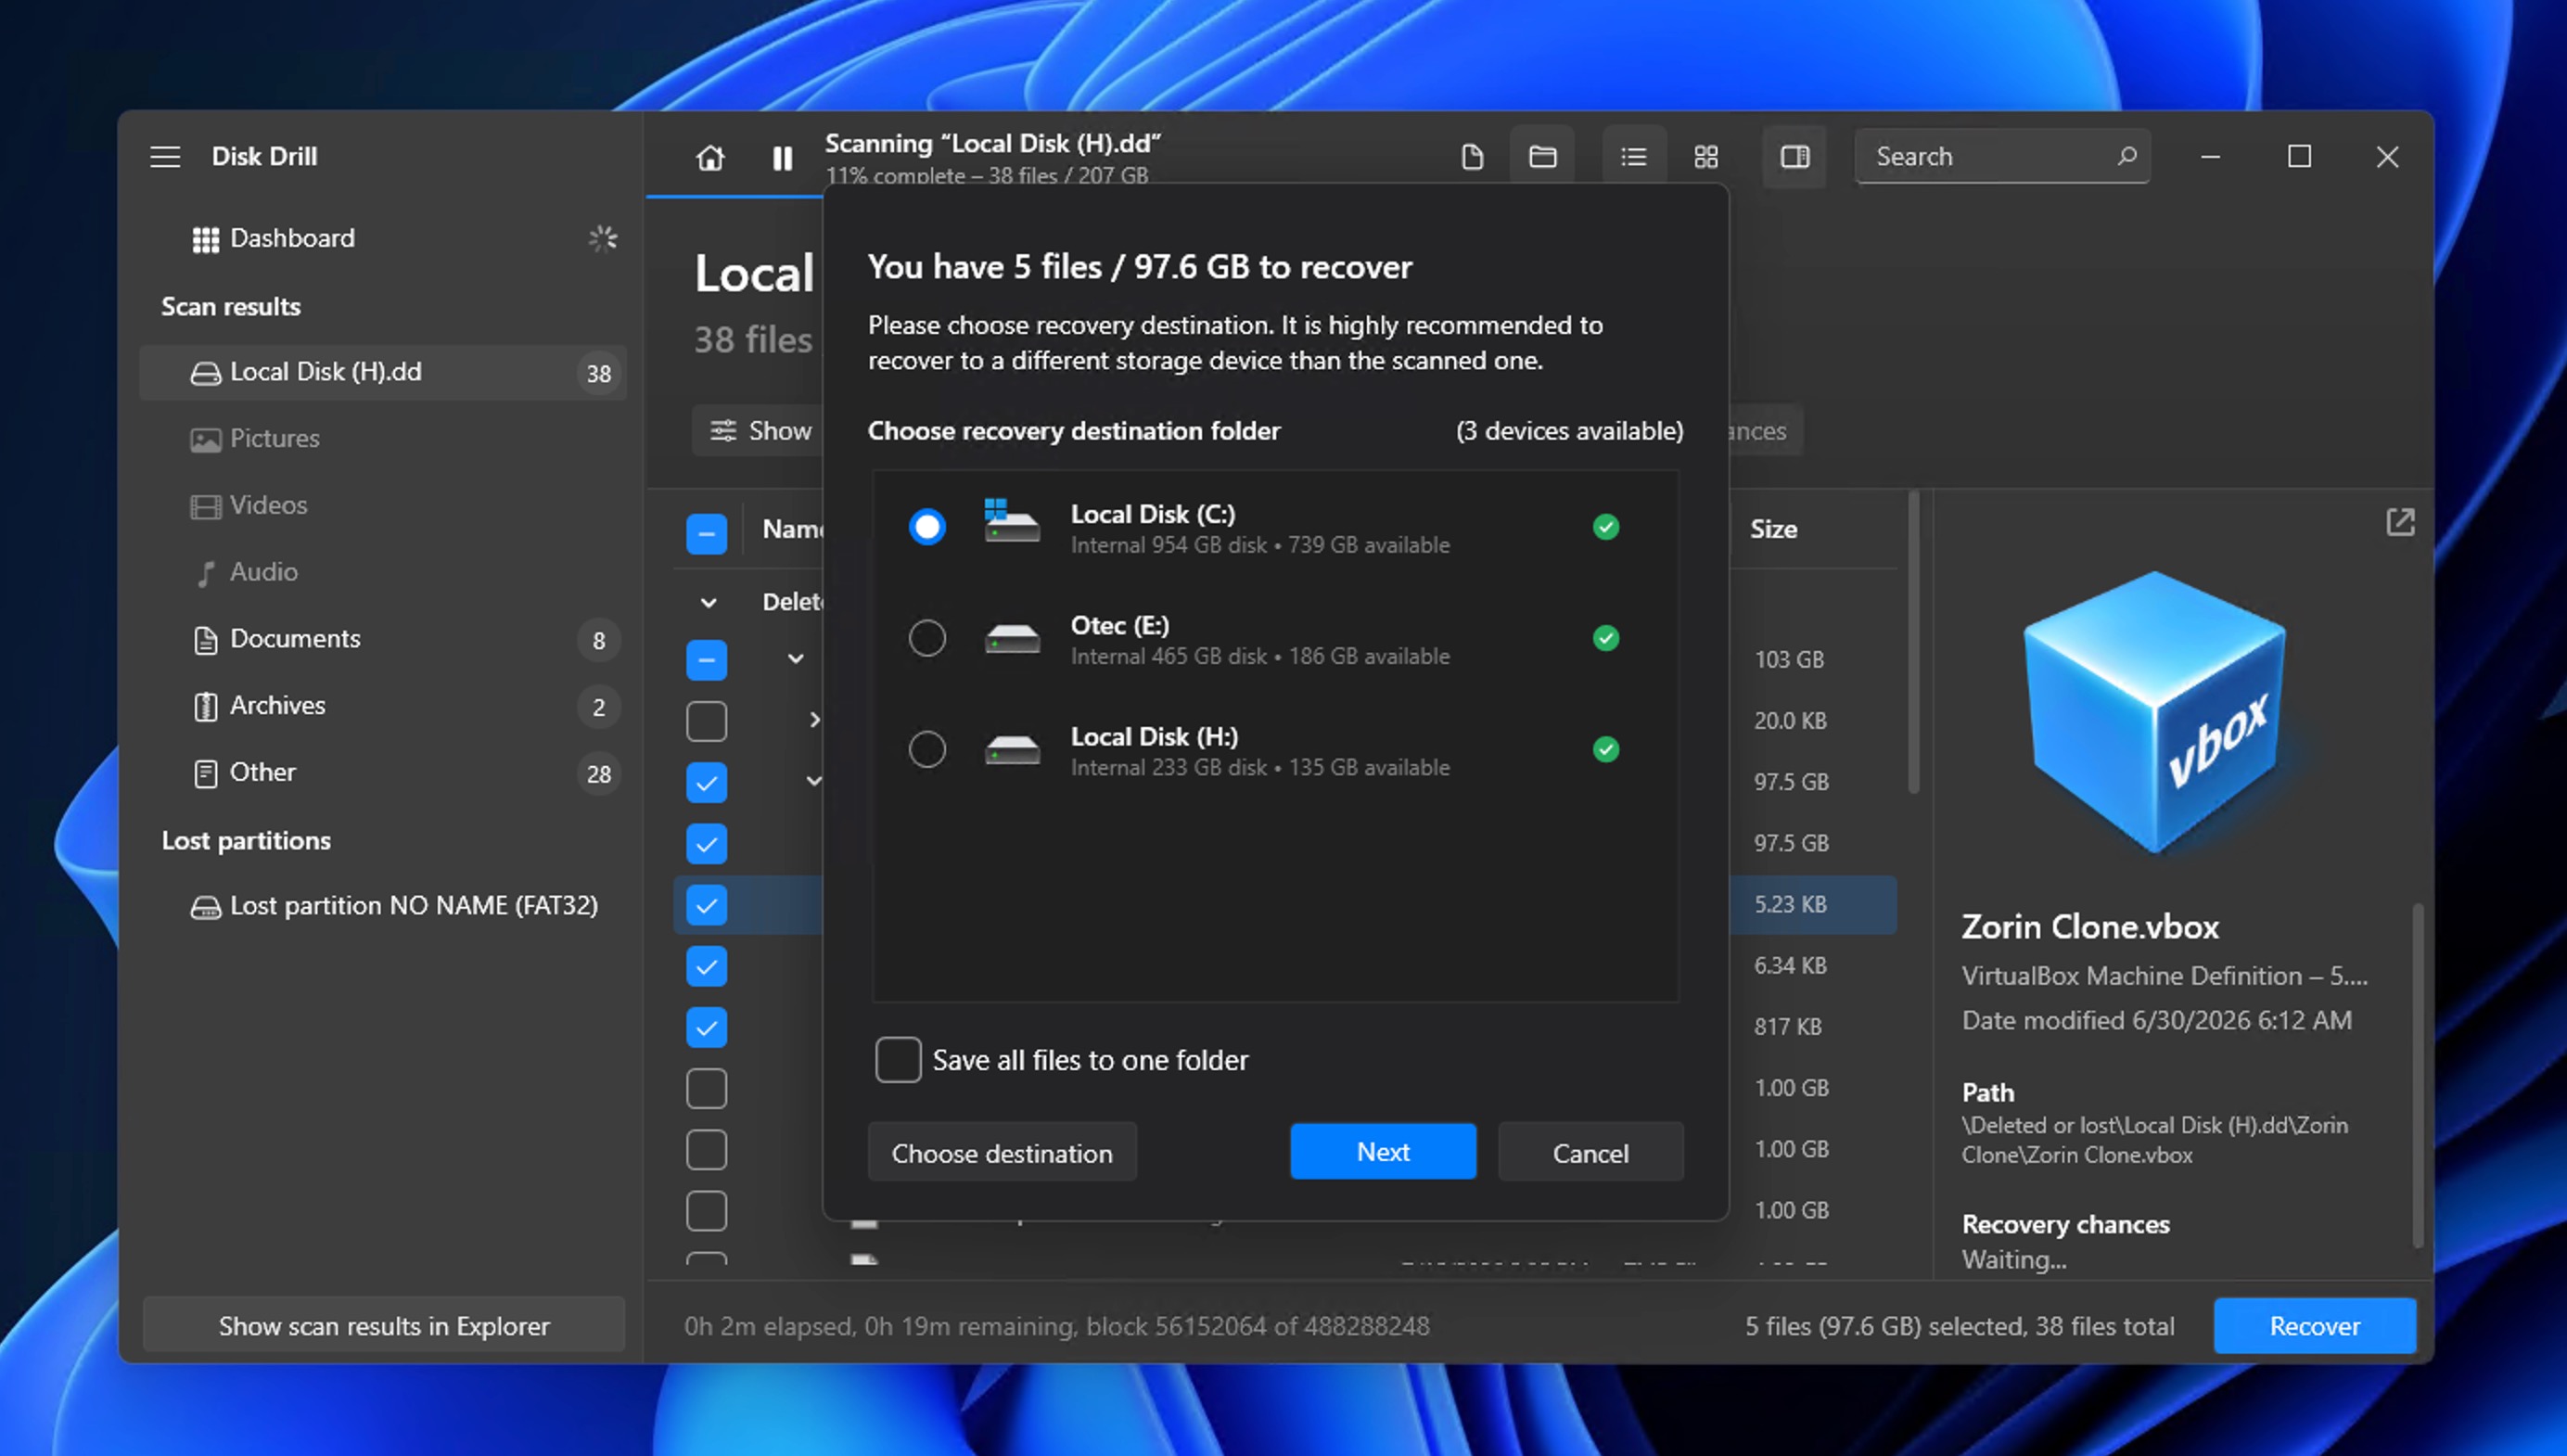Select Local Disk (C:) radio button

927,526
